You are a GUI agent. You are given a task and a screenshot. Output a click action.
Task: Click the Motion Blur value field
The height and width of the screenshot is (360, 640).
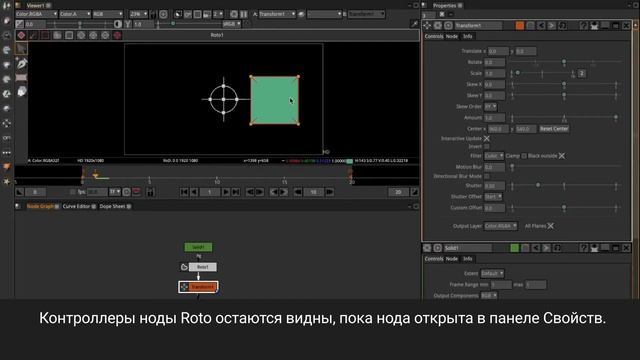[494, 167]
